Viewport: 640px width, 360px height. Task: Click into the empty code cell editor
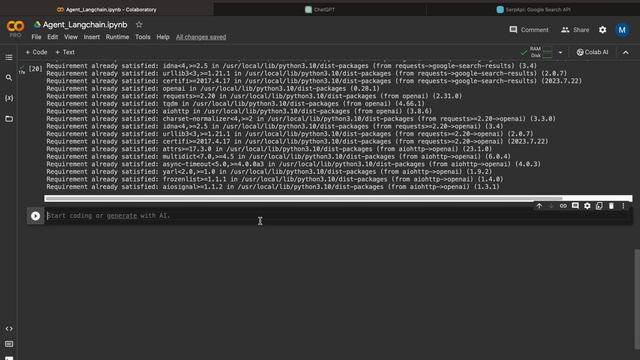coord(338,216)
